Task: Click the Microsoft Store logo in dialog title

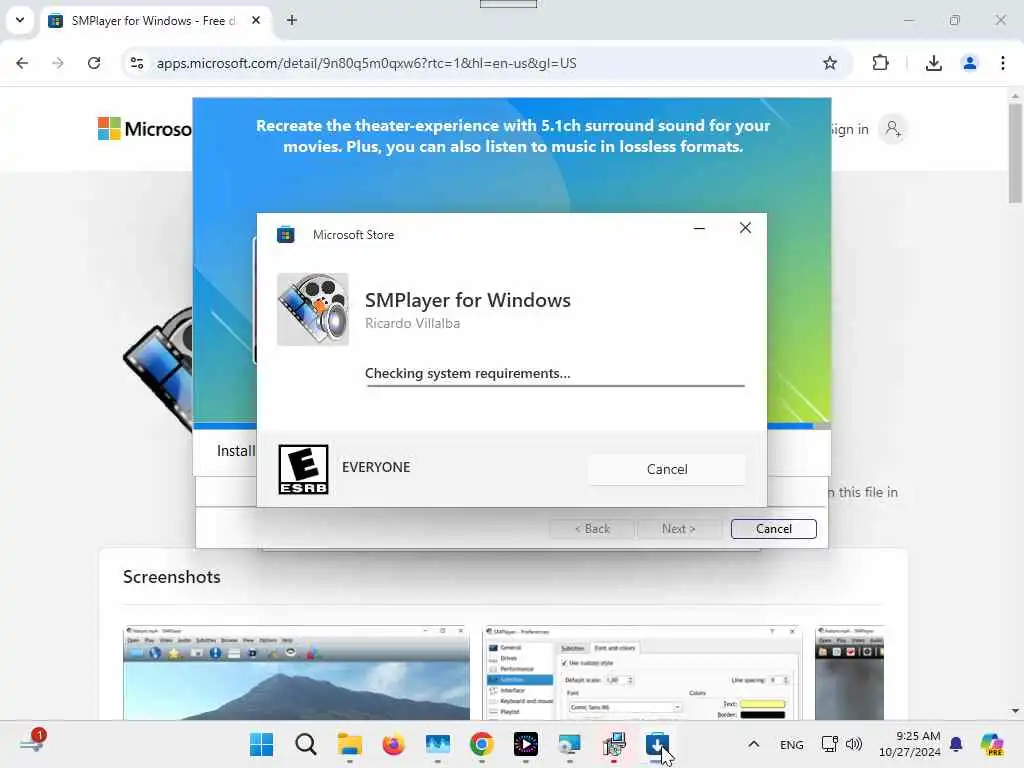Action: (x=285, y=234)
